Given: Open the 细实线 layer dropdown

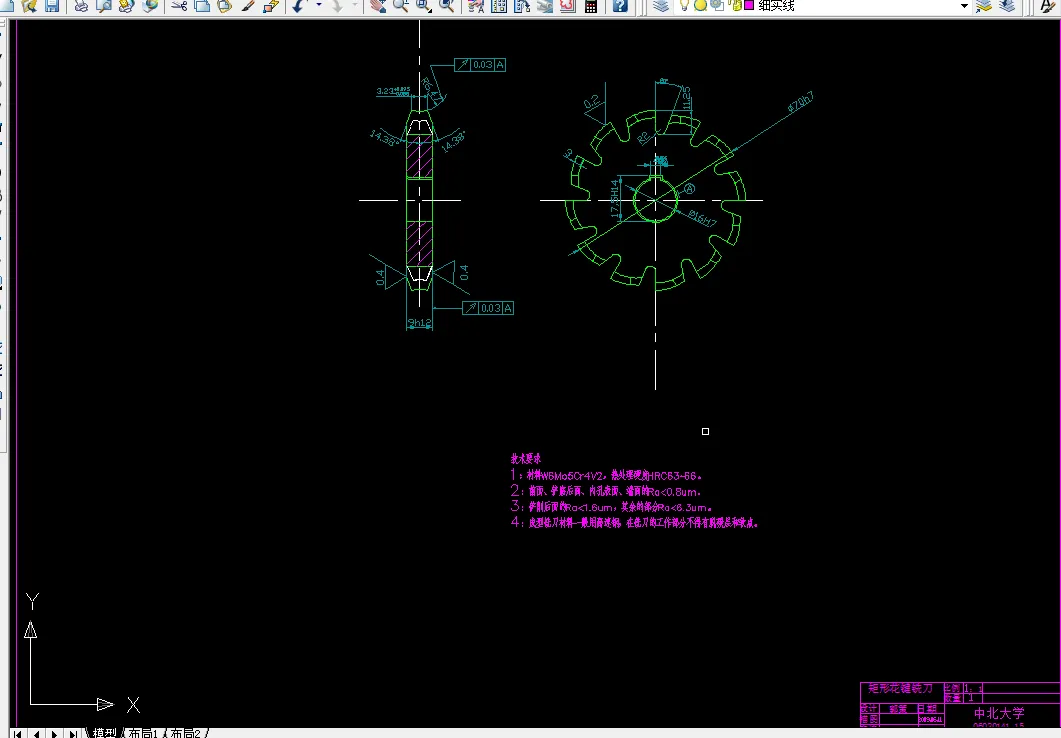Looking at the screenshot, I should [x=964, y=6].
